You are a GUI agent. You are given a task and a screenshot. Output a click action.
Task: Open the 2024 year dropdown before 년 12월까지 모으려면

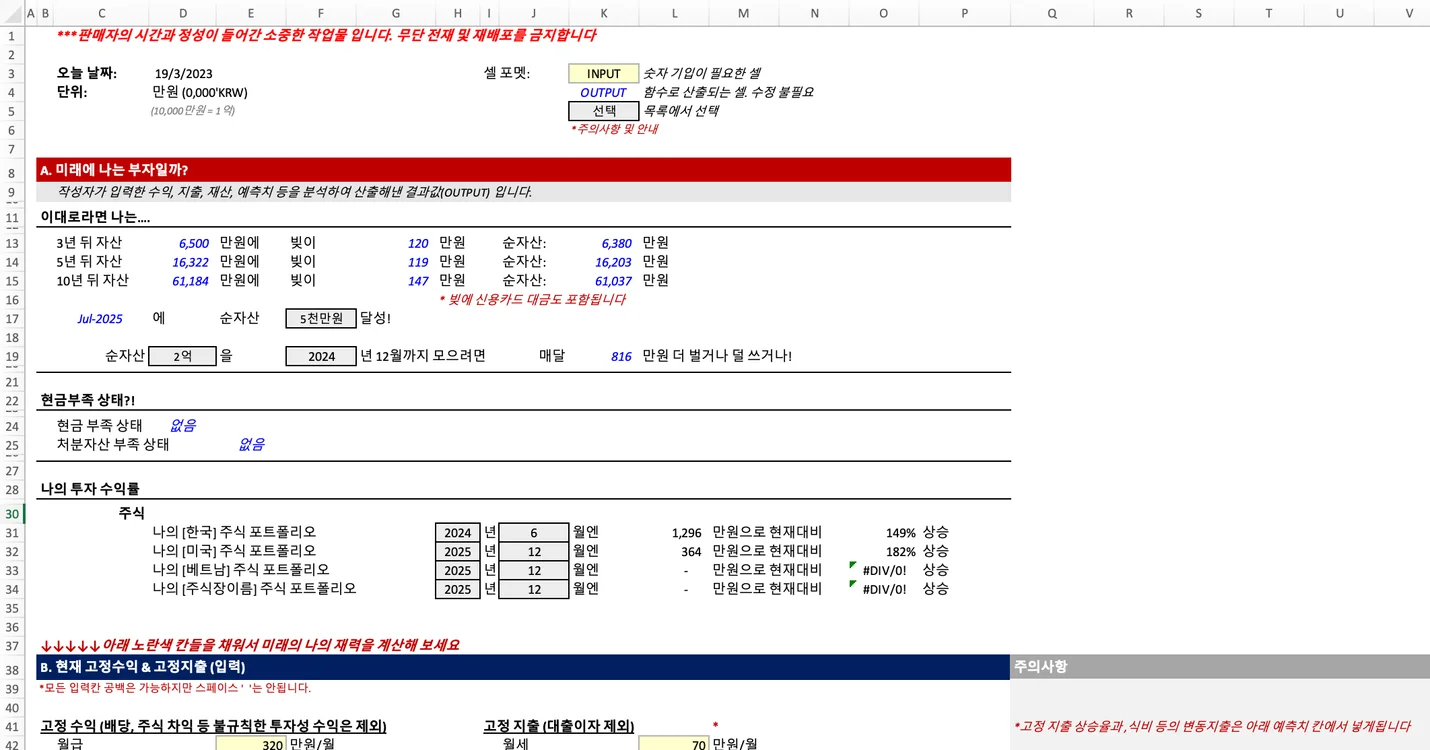(x=321, y=356)
